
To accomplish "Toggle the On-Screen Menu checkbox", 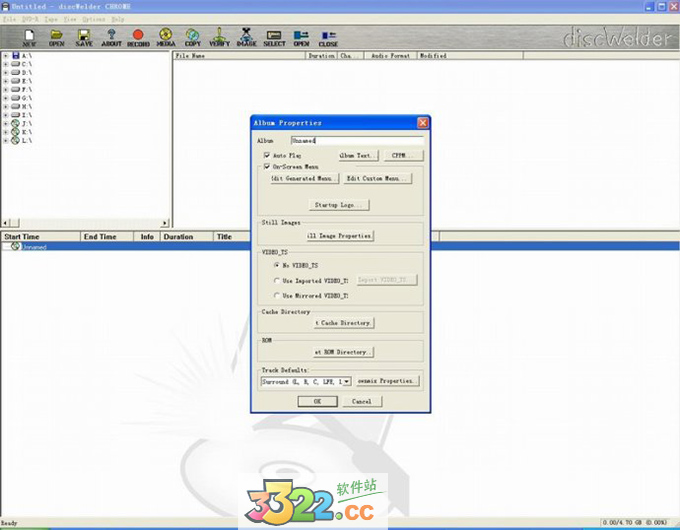I will [x=267, y=166].
